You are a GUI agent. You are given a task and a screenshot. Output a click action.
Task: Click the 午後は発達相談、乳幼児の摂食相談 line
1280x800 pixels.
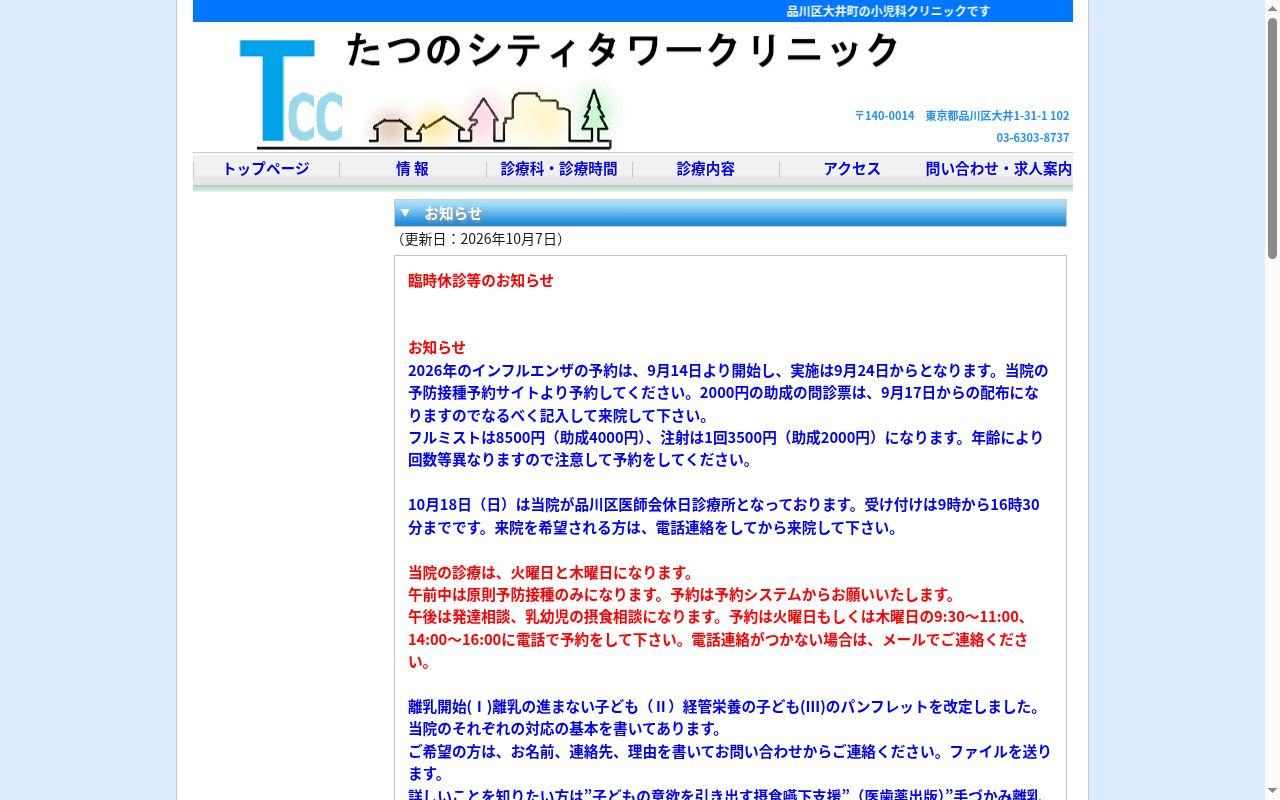coord(720,639)
